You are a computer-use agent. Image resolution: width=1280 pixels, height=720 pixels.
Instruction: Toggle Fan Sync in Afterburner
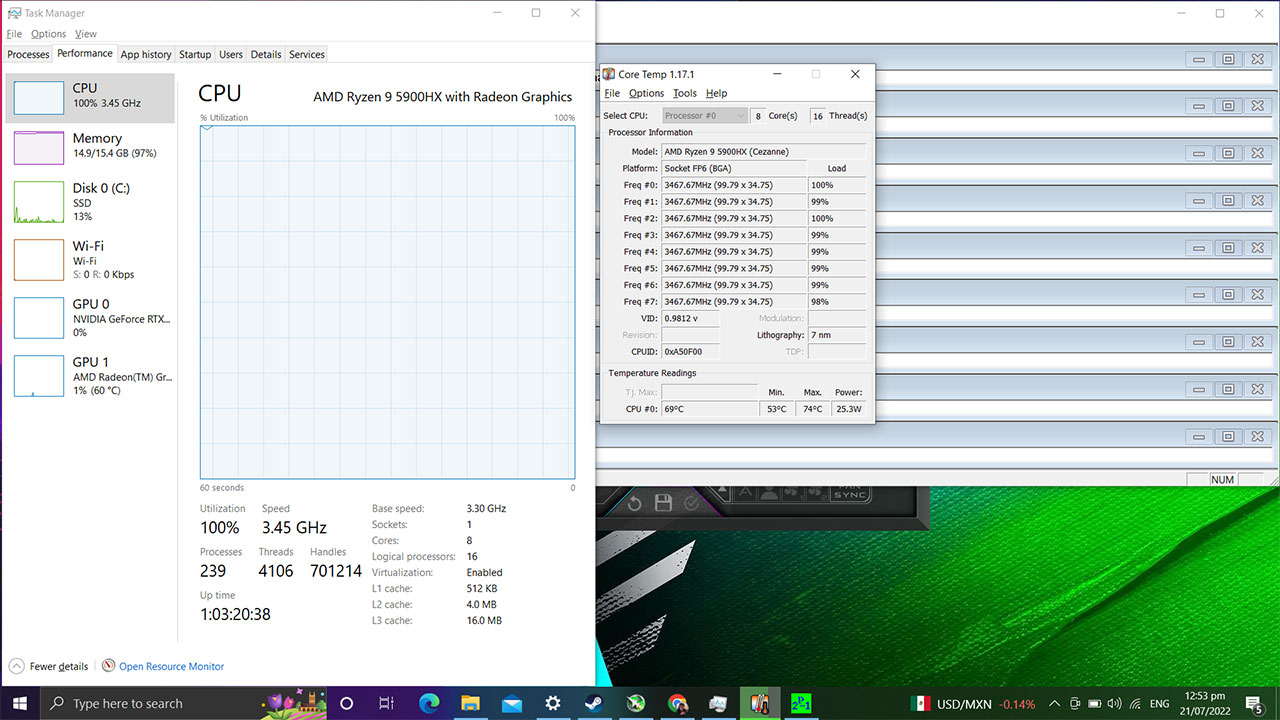(850, 492)
